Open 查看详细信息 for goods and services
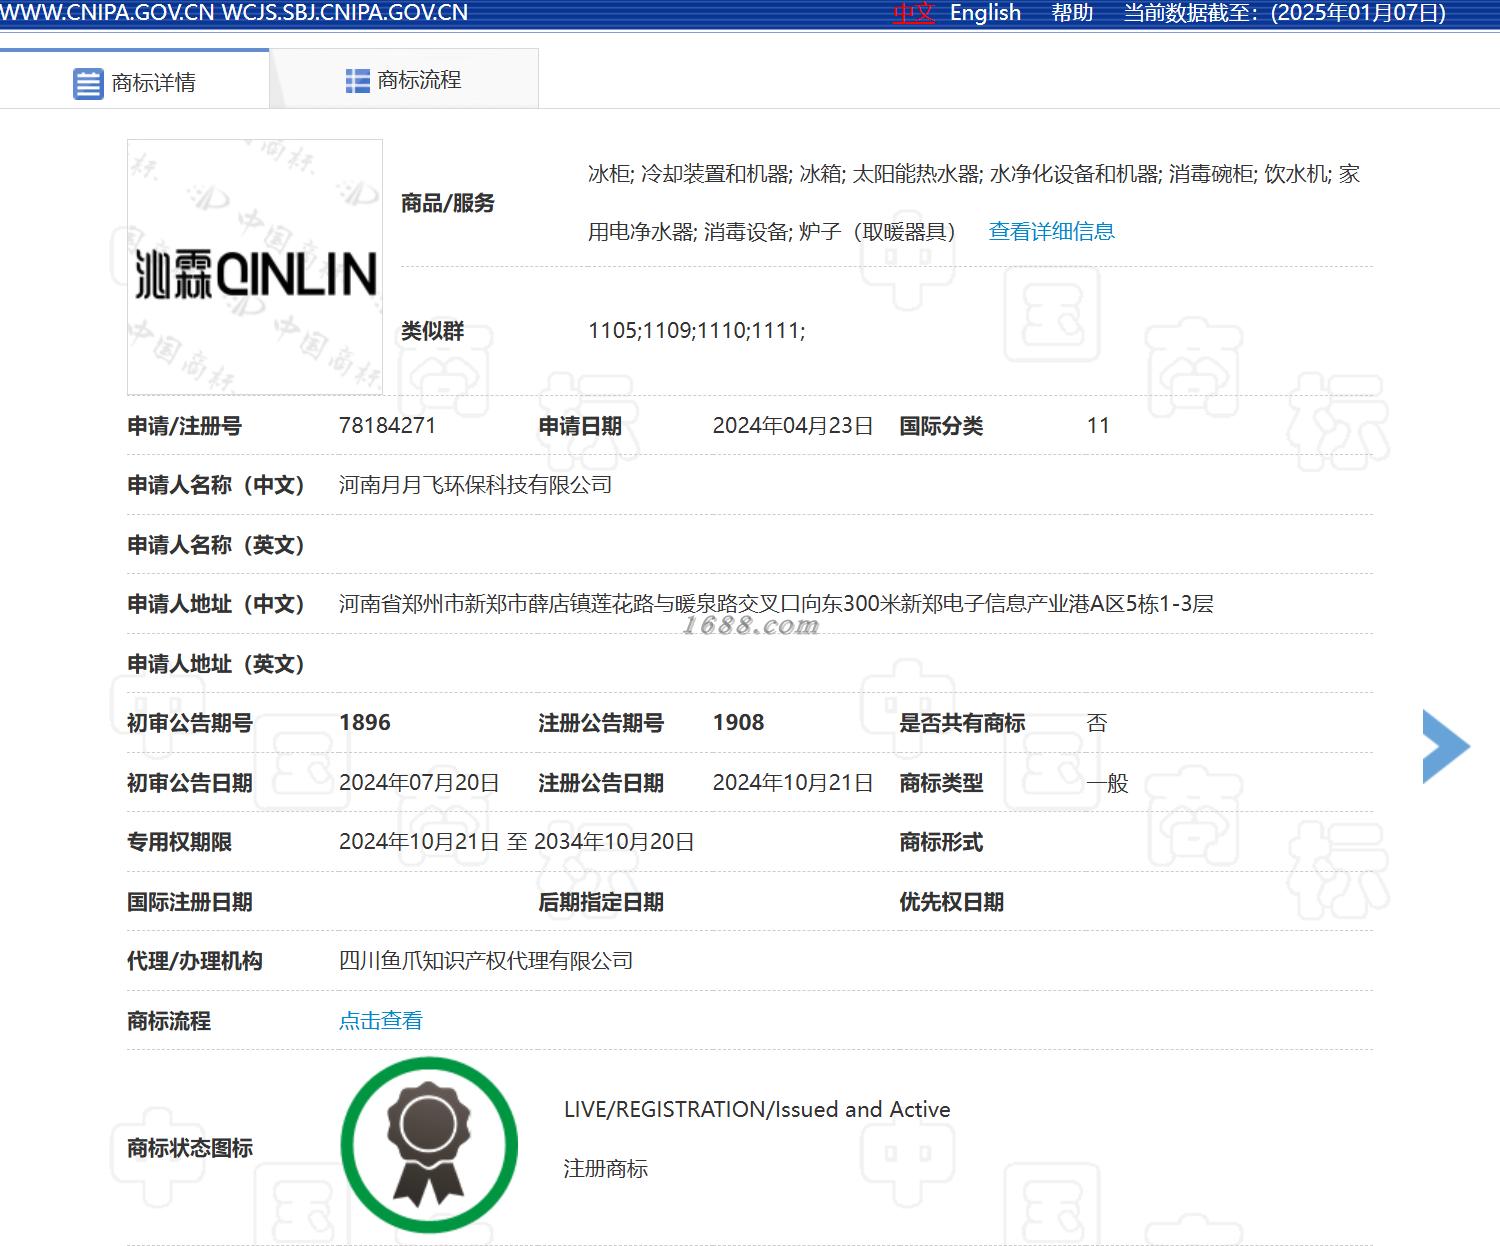Viewport: 1500px width, 1246px height. [1051, 232]
